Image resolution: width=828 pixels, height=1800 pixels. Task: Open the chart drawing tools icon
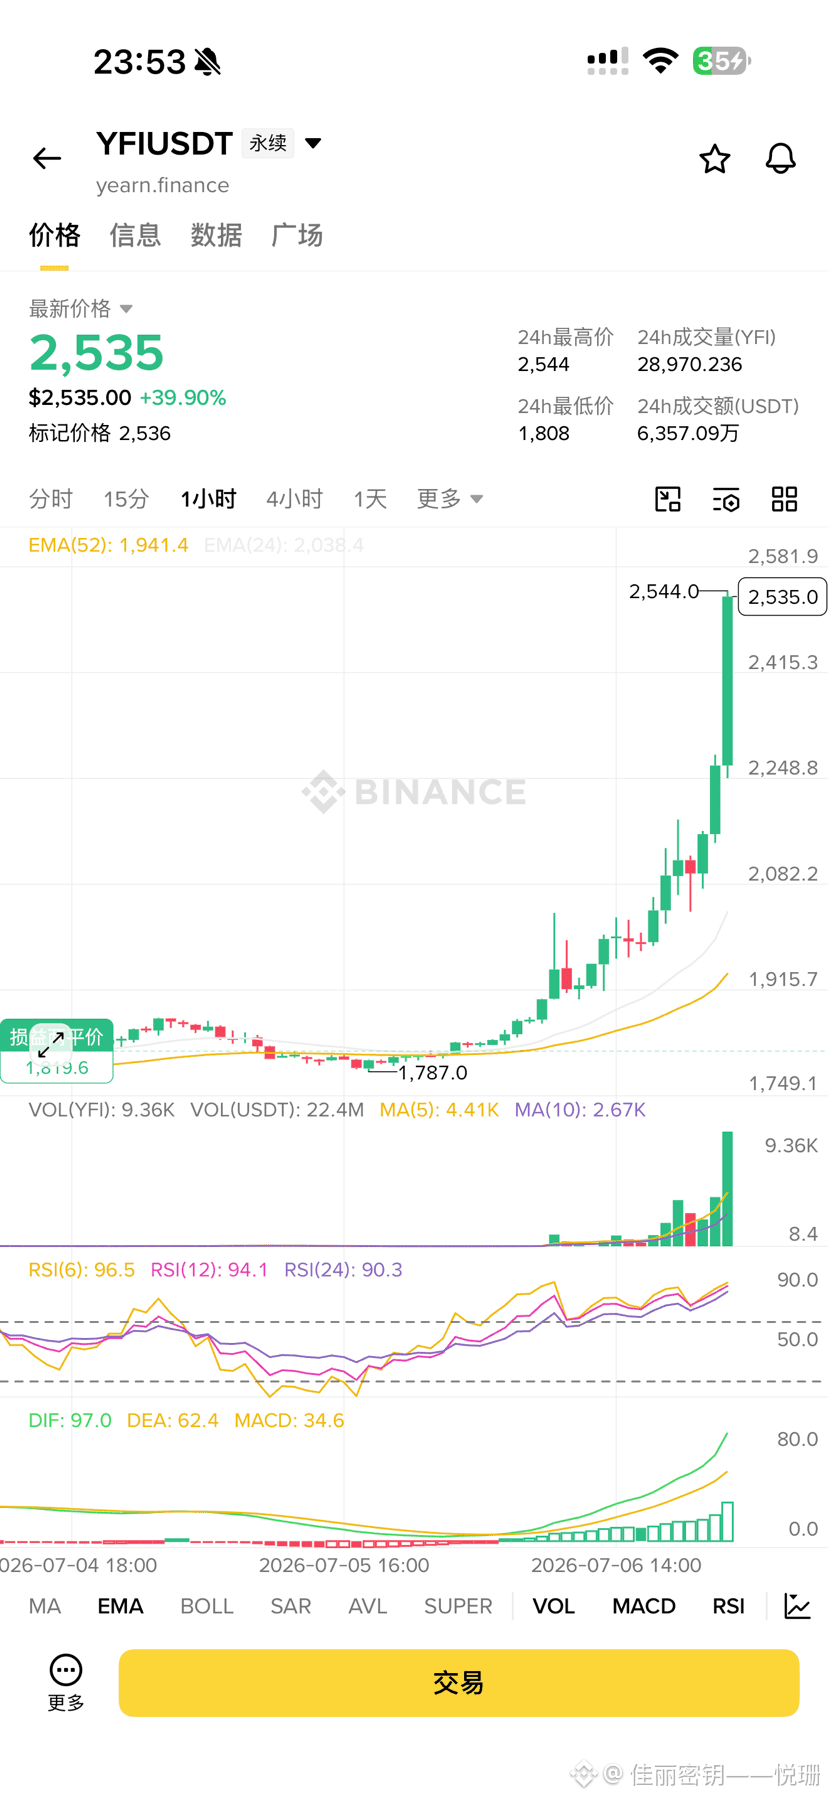667,499
